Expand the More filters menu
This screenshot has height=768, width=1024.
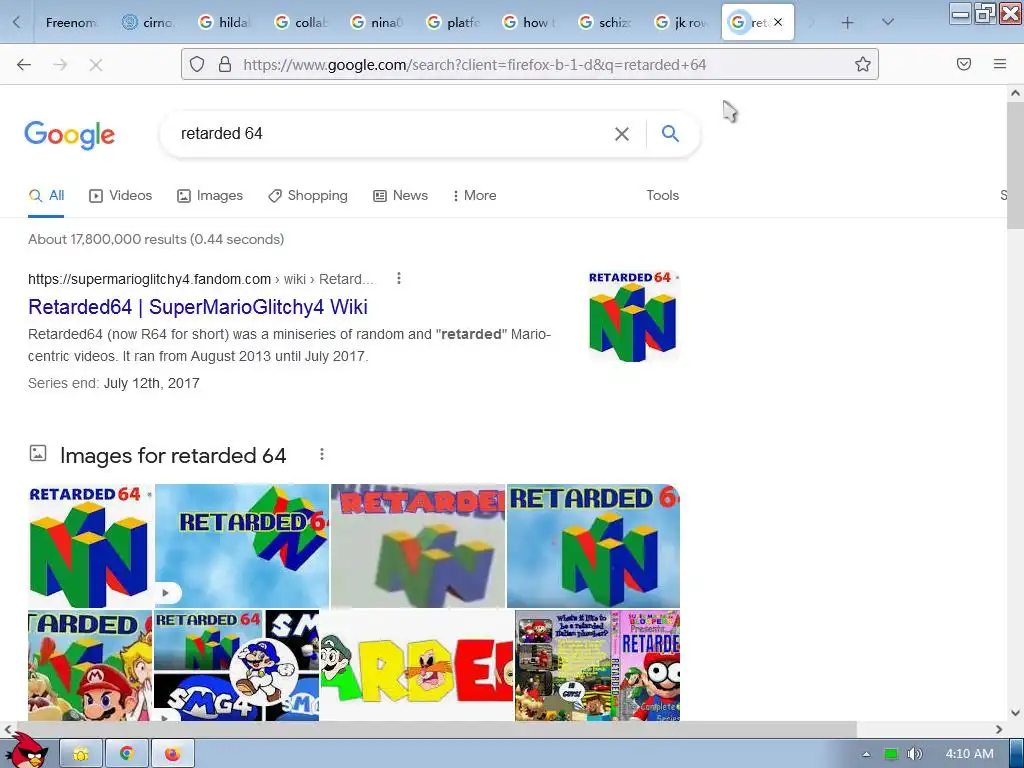475,195
